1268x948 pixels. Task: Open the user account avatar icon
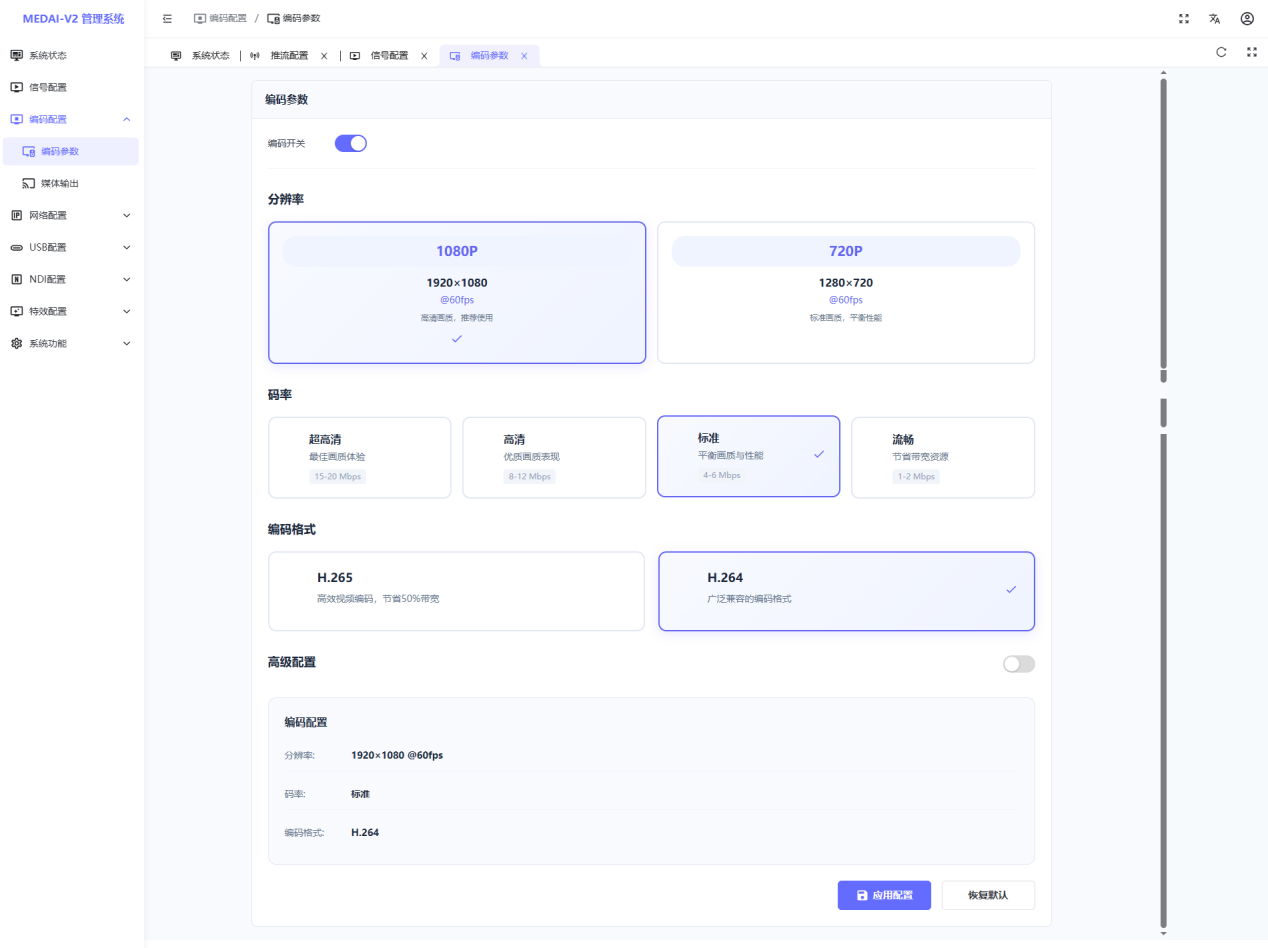(x=1247, y=18)
